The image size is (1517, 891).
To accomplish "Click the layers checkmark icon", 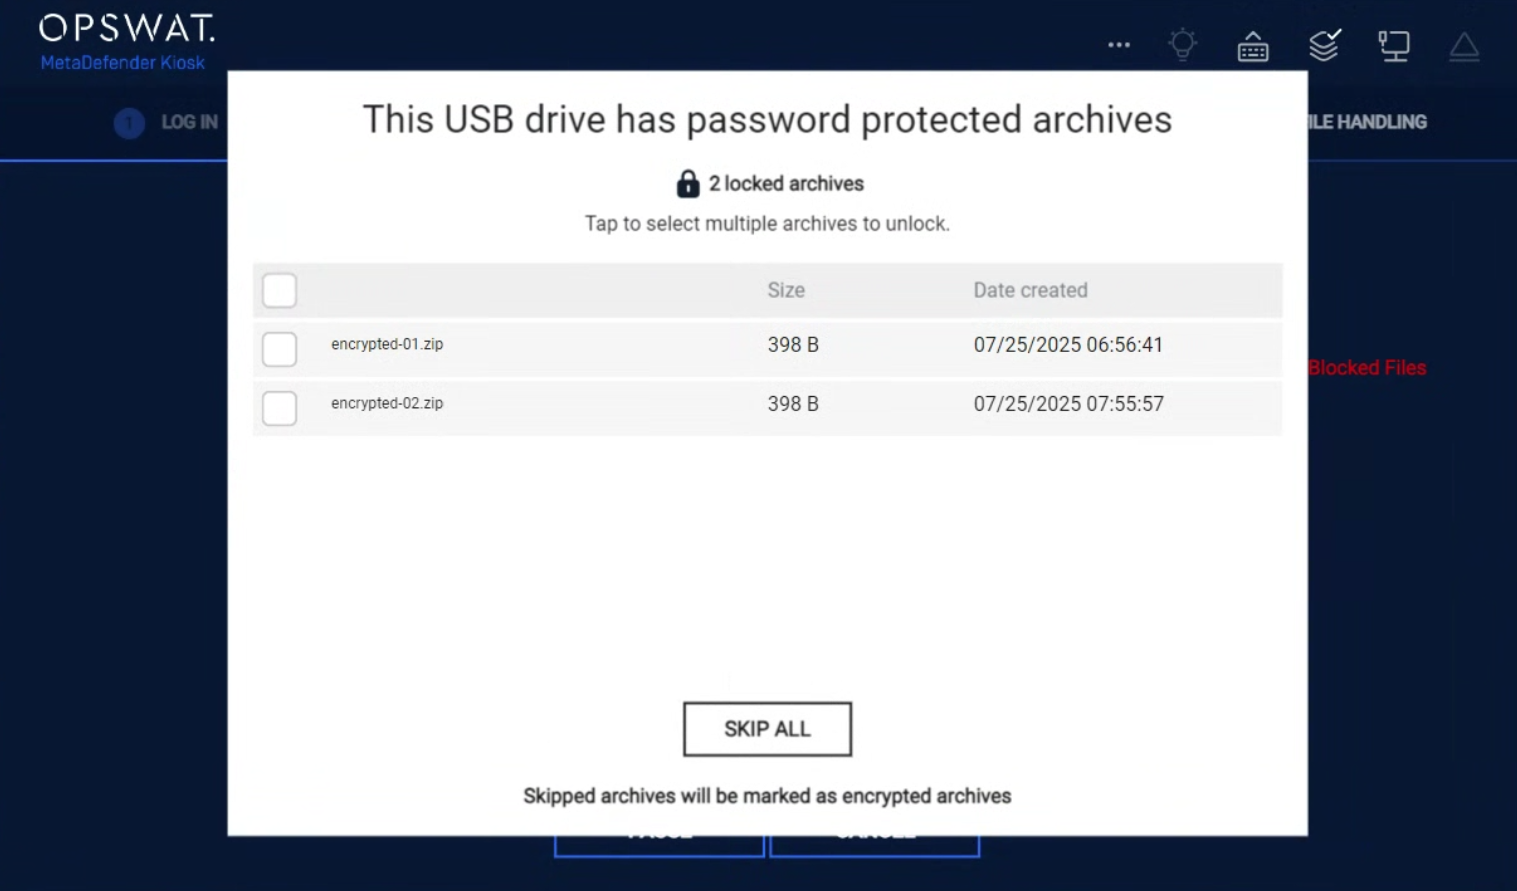I will pyautogui.click(x=1324, y=45).
